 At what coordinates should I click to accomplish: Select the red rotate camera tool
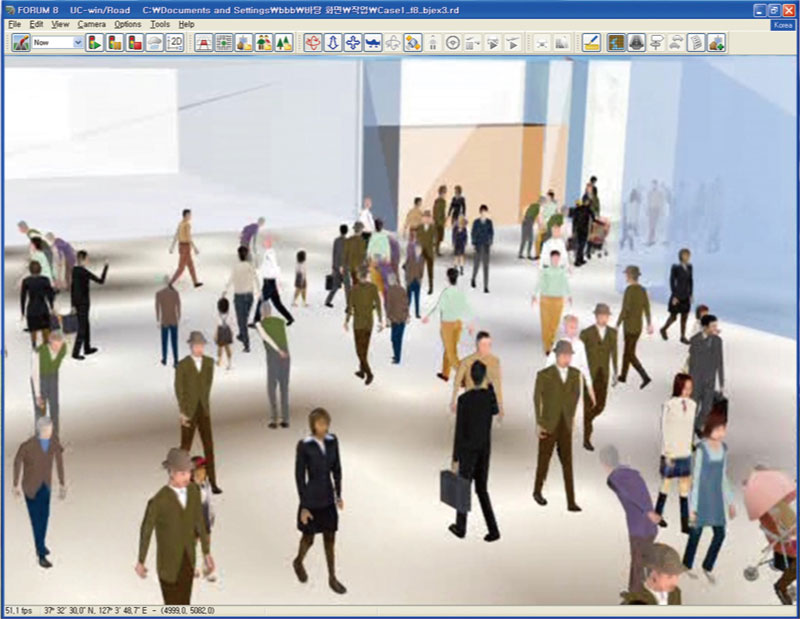point(313,43)
